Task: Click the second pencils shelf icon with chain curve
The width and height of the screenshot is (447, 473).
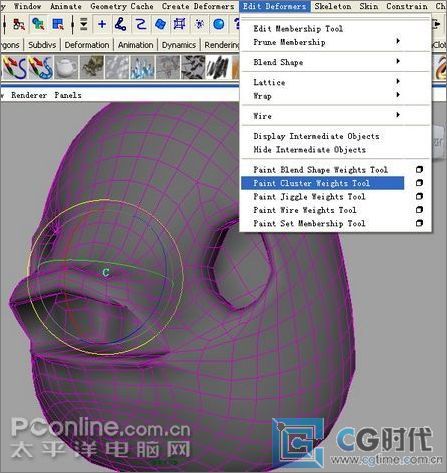Action: (x=40, y=67)
